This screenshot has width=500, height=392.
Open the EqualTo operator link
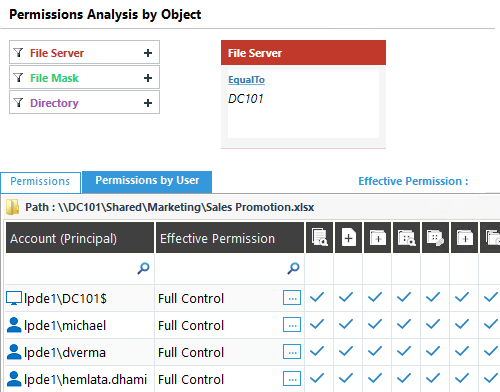[x=246, y=80]
